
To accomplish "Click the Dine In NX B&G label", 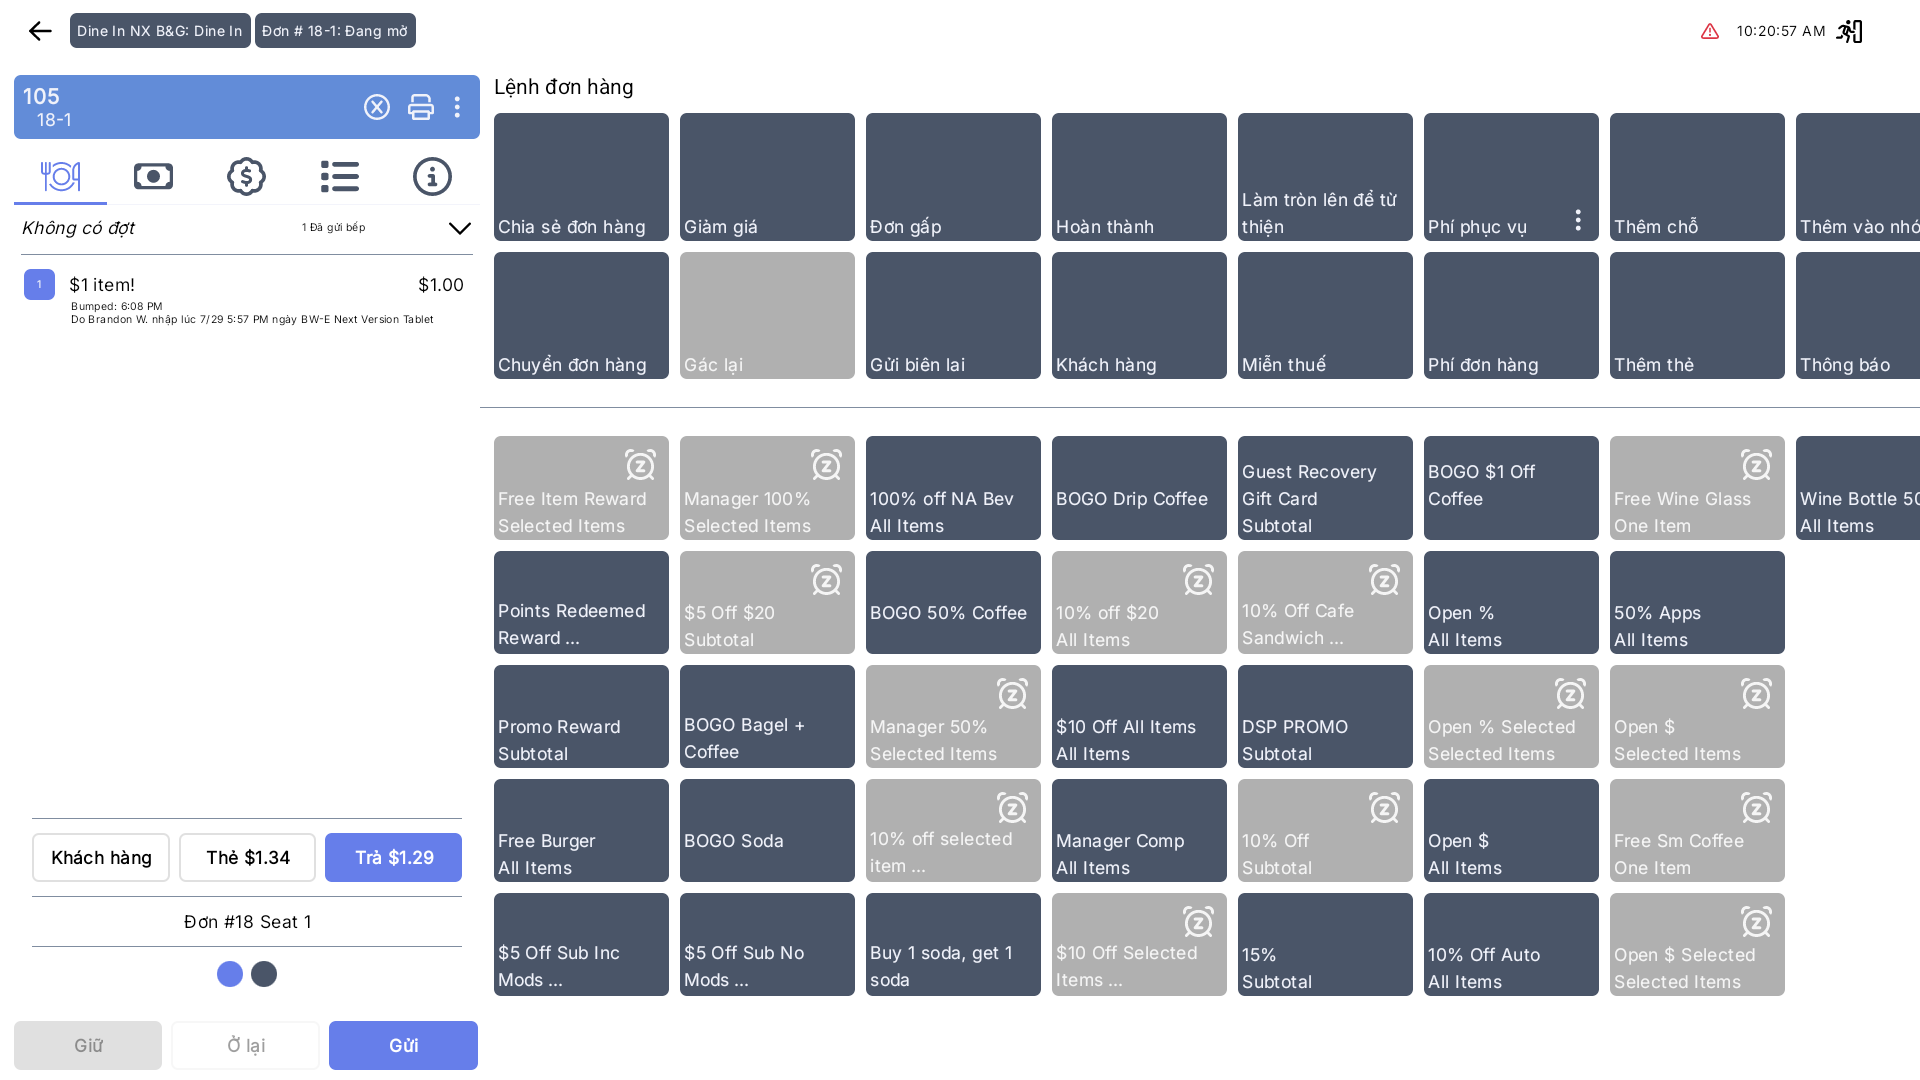I will pos(160,31).
